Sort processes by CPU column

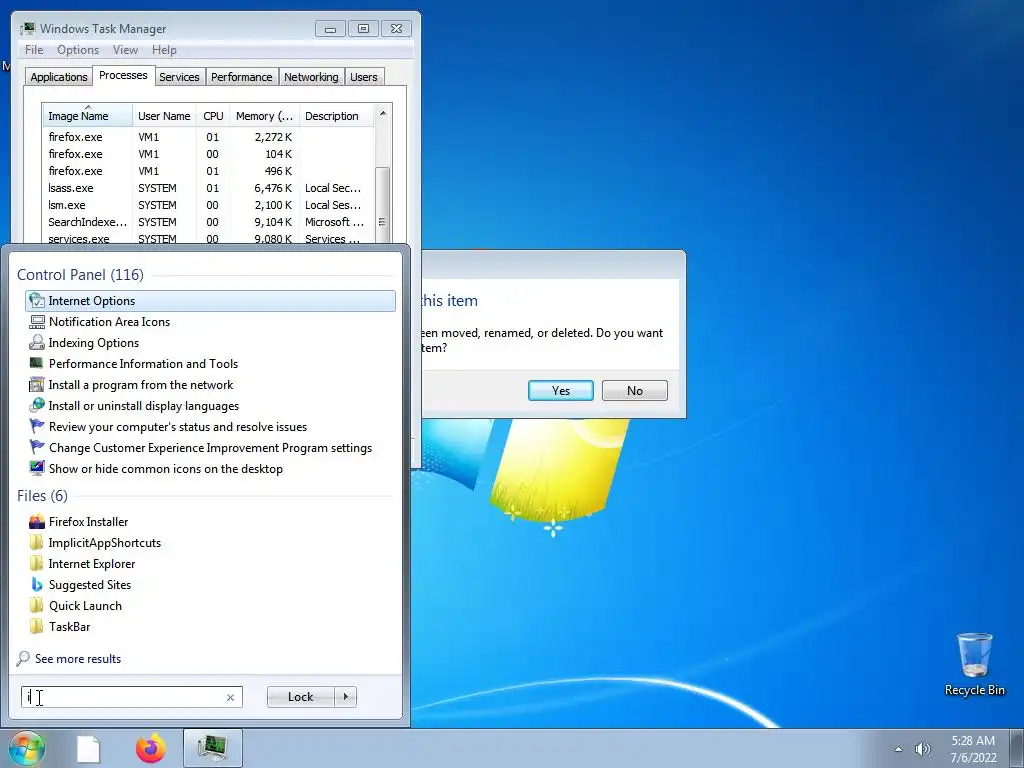[213, 116]
